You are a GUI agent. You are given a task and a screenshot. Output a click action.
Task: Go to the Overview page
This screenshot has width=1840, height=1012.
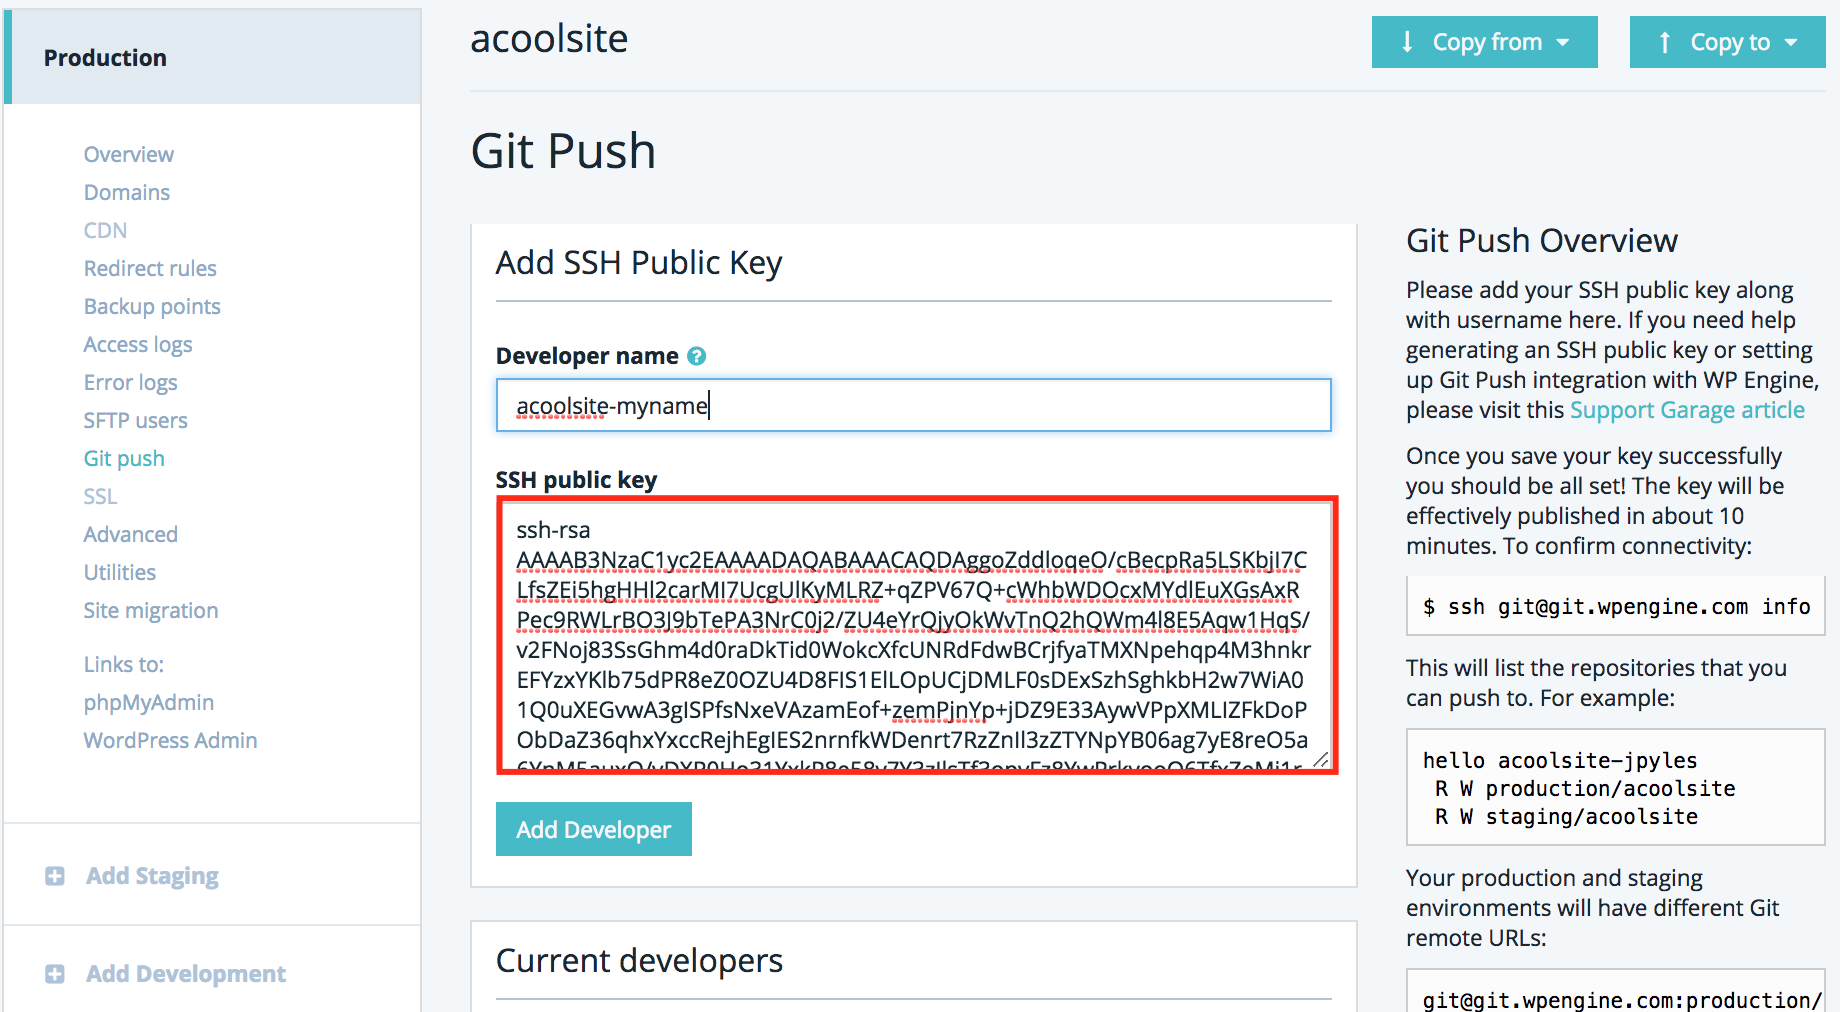[x=128, y=154]
